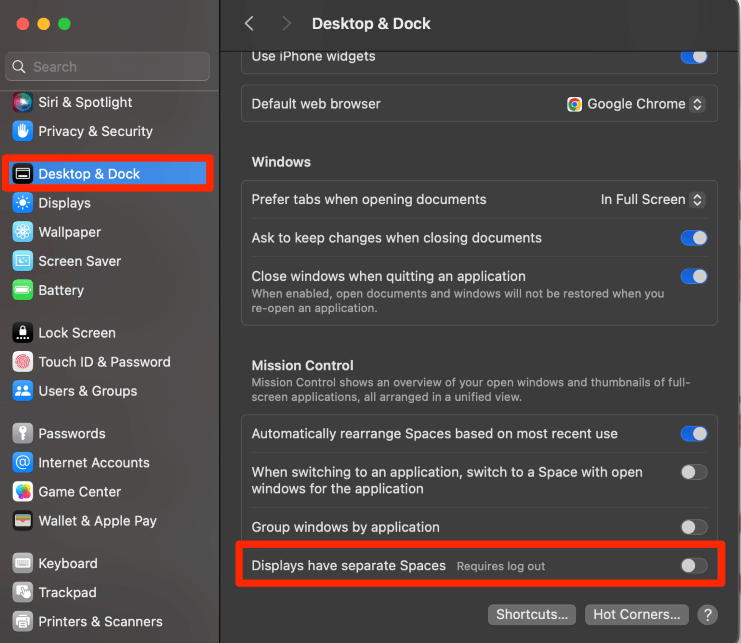The width and height of the screenshot is (741, 643).
Task: Select Keyboard in the settings sidebar
Action: (68, 563)
